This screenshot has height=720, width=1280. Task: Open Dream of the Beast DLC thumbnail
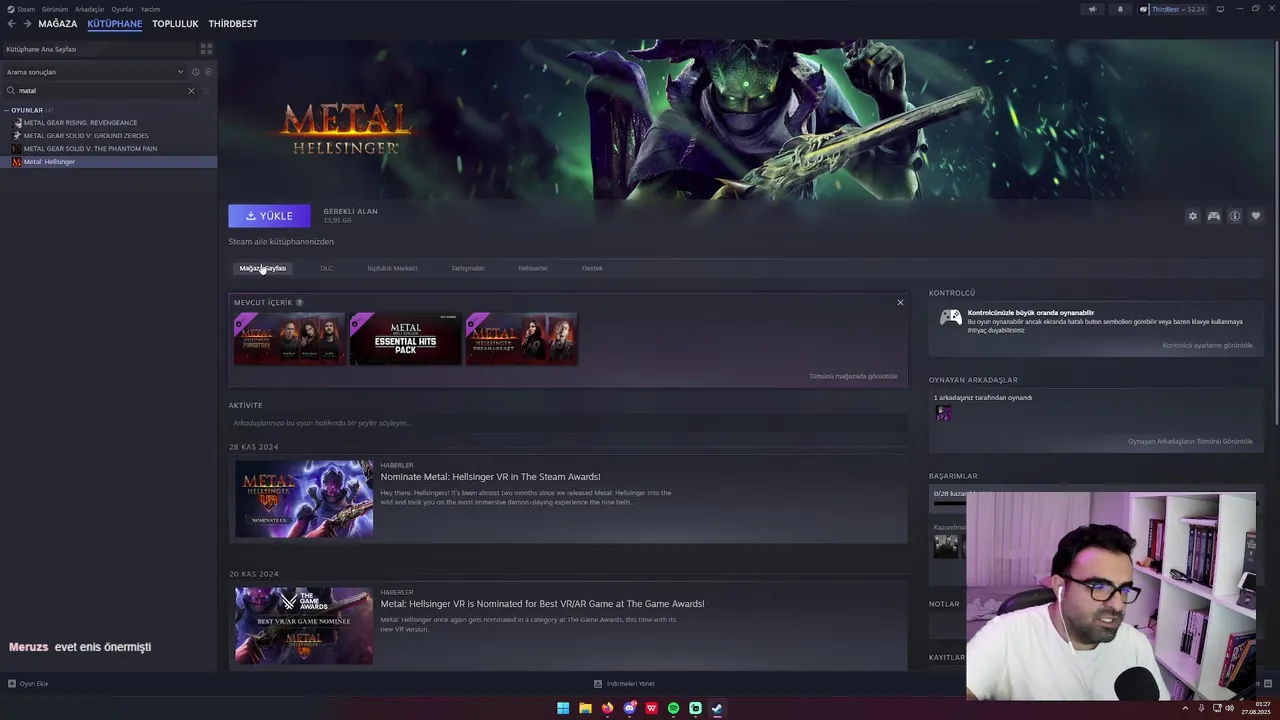[x=521, y=339]
